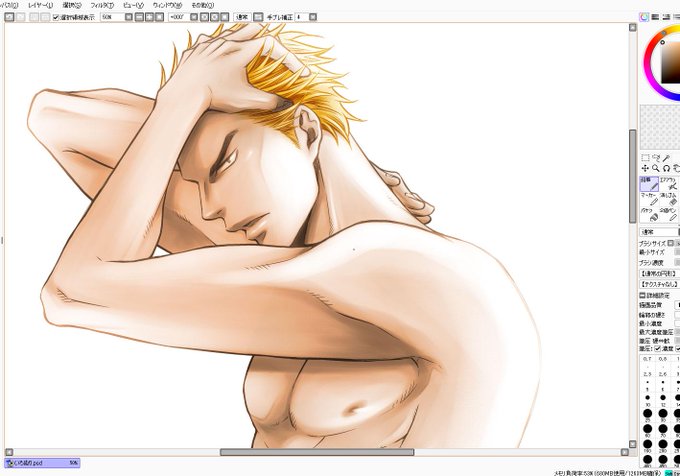Toggle the 筆圧 濃度 pressure checkbox
The width and height of the screenshot is (680, 476).
[x=658, y=349]
